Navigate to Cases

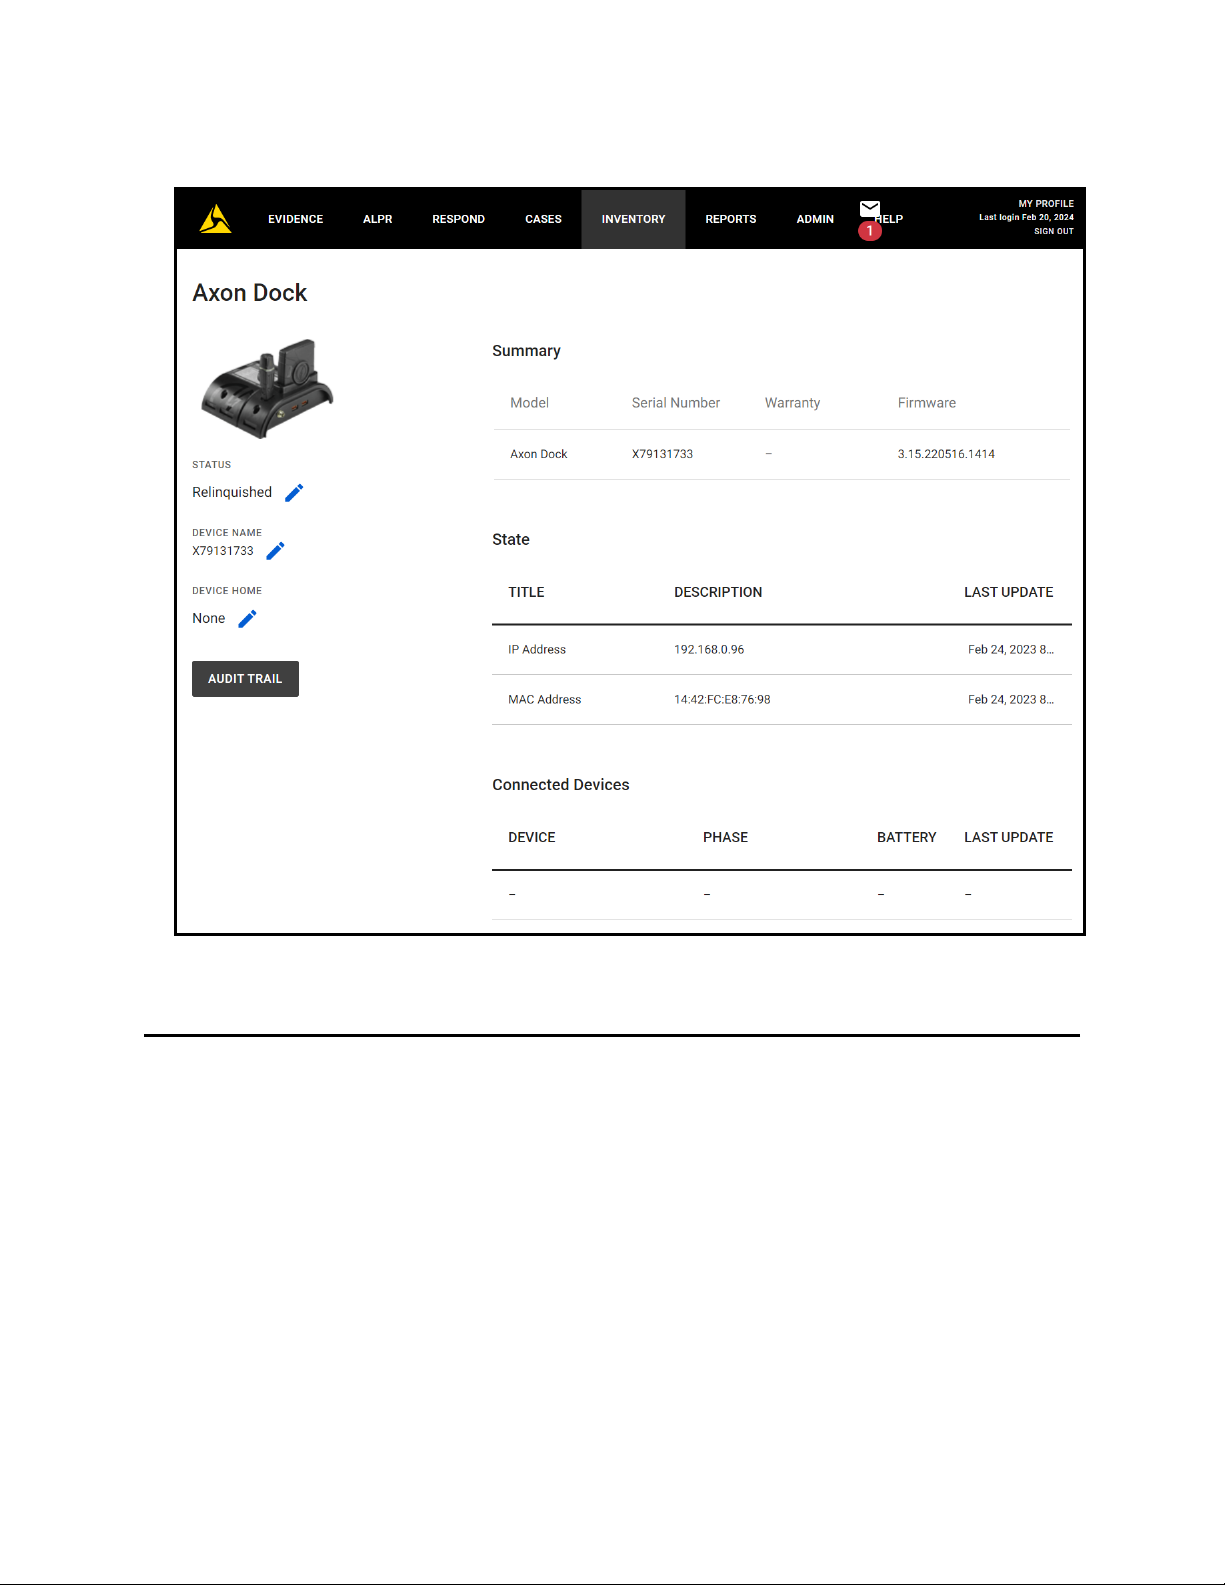coord(543,219)
